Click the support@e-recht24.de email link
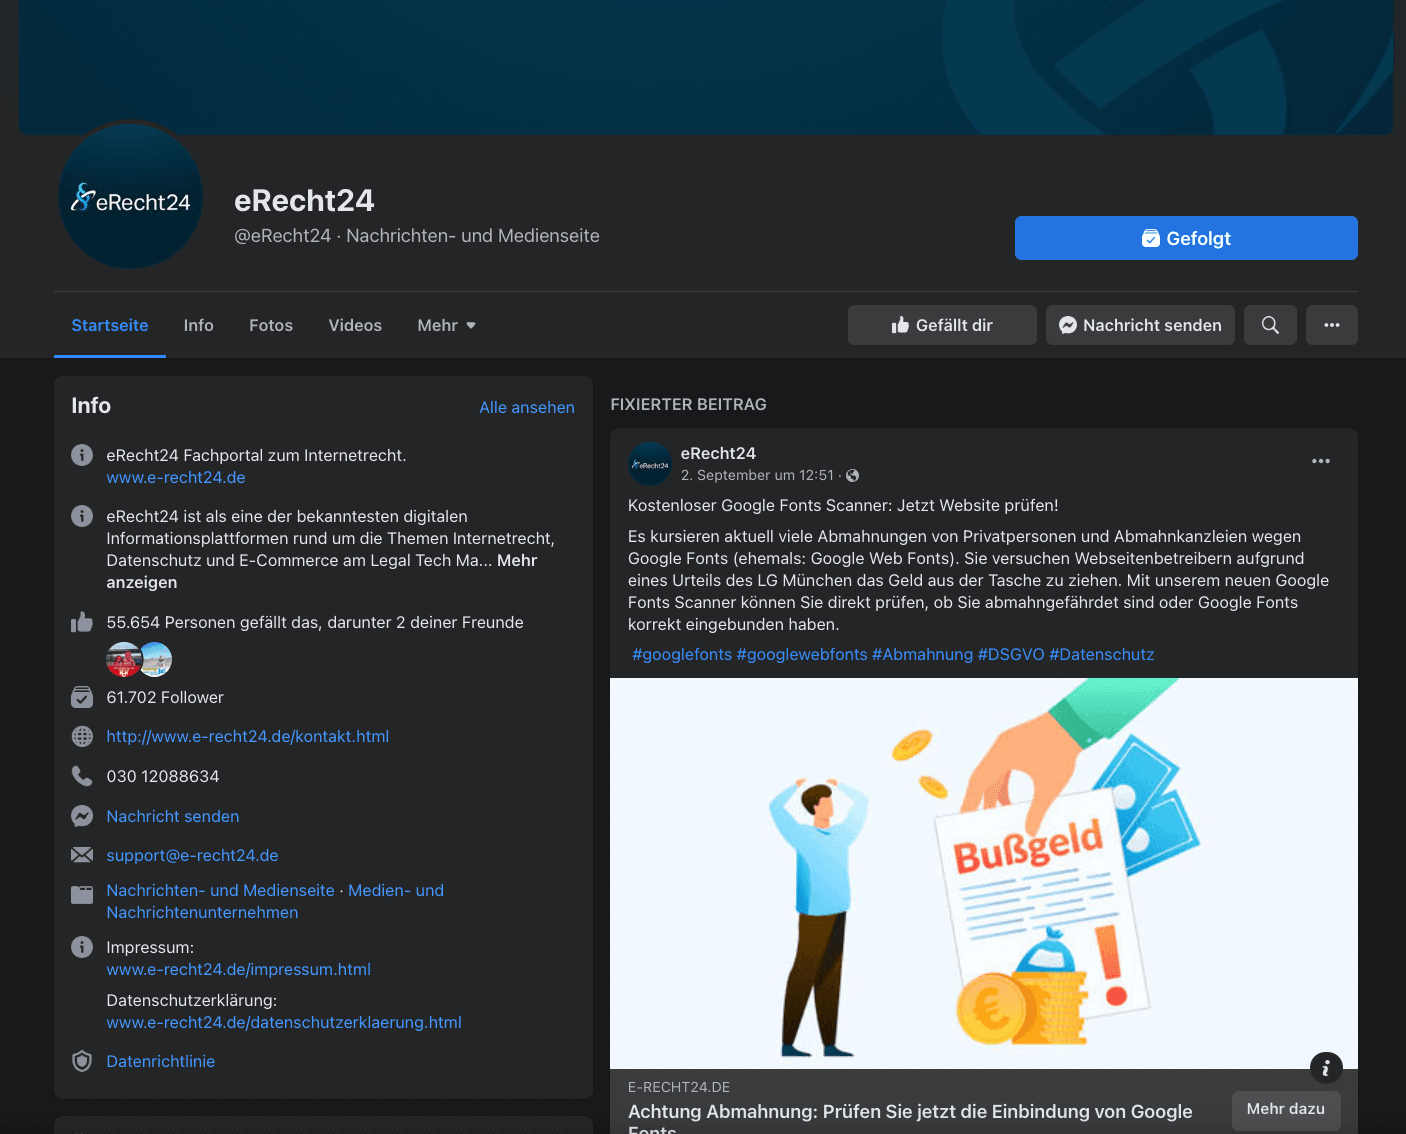 tap(193, 855)
